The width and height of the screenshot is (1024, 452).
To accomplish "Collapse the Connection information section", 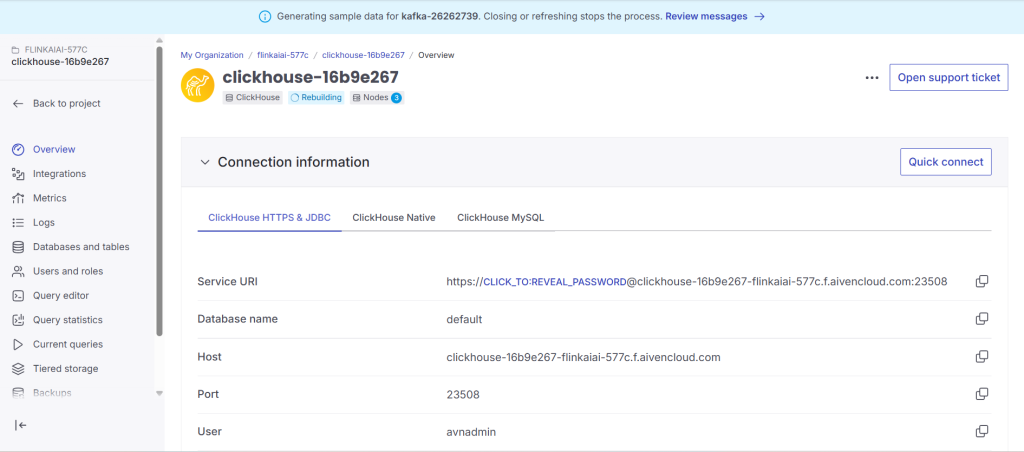I will pos(205,162).
